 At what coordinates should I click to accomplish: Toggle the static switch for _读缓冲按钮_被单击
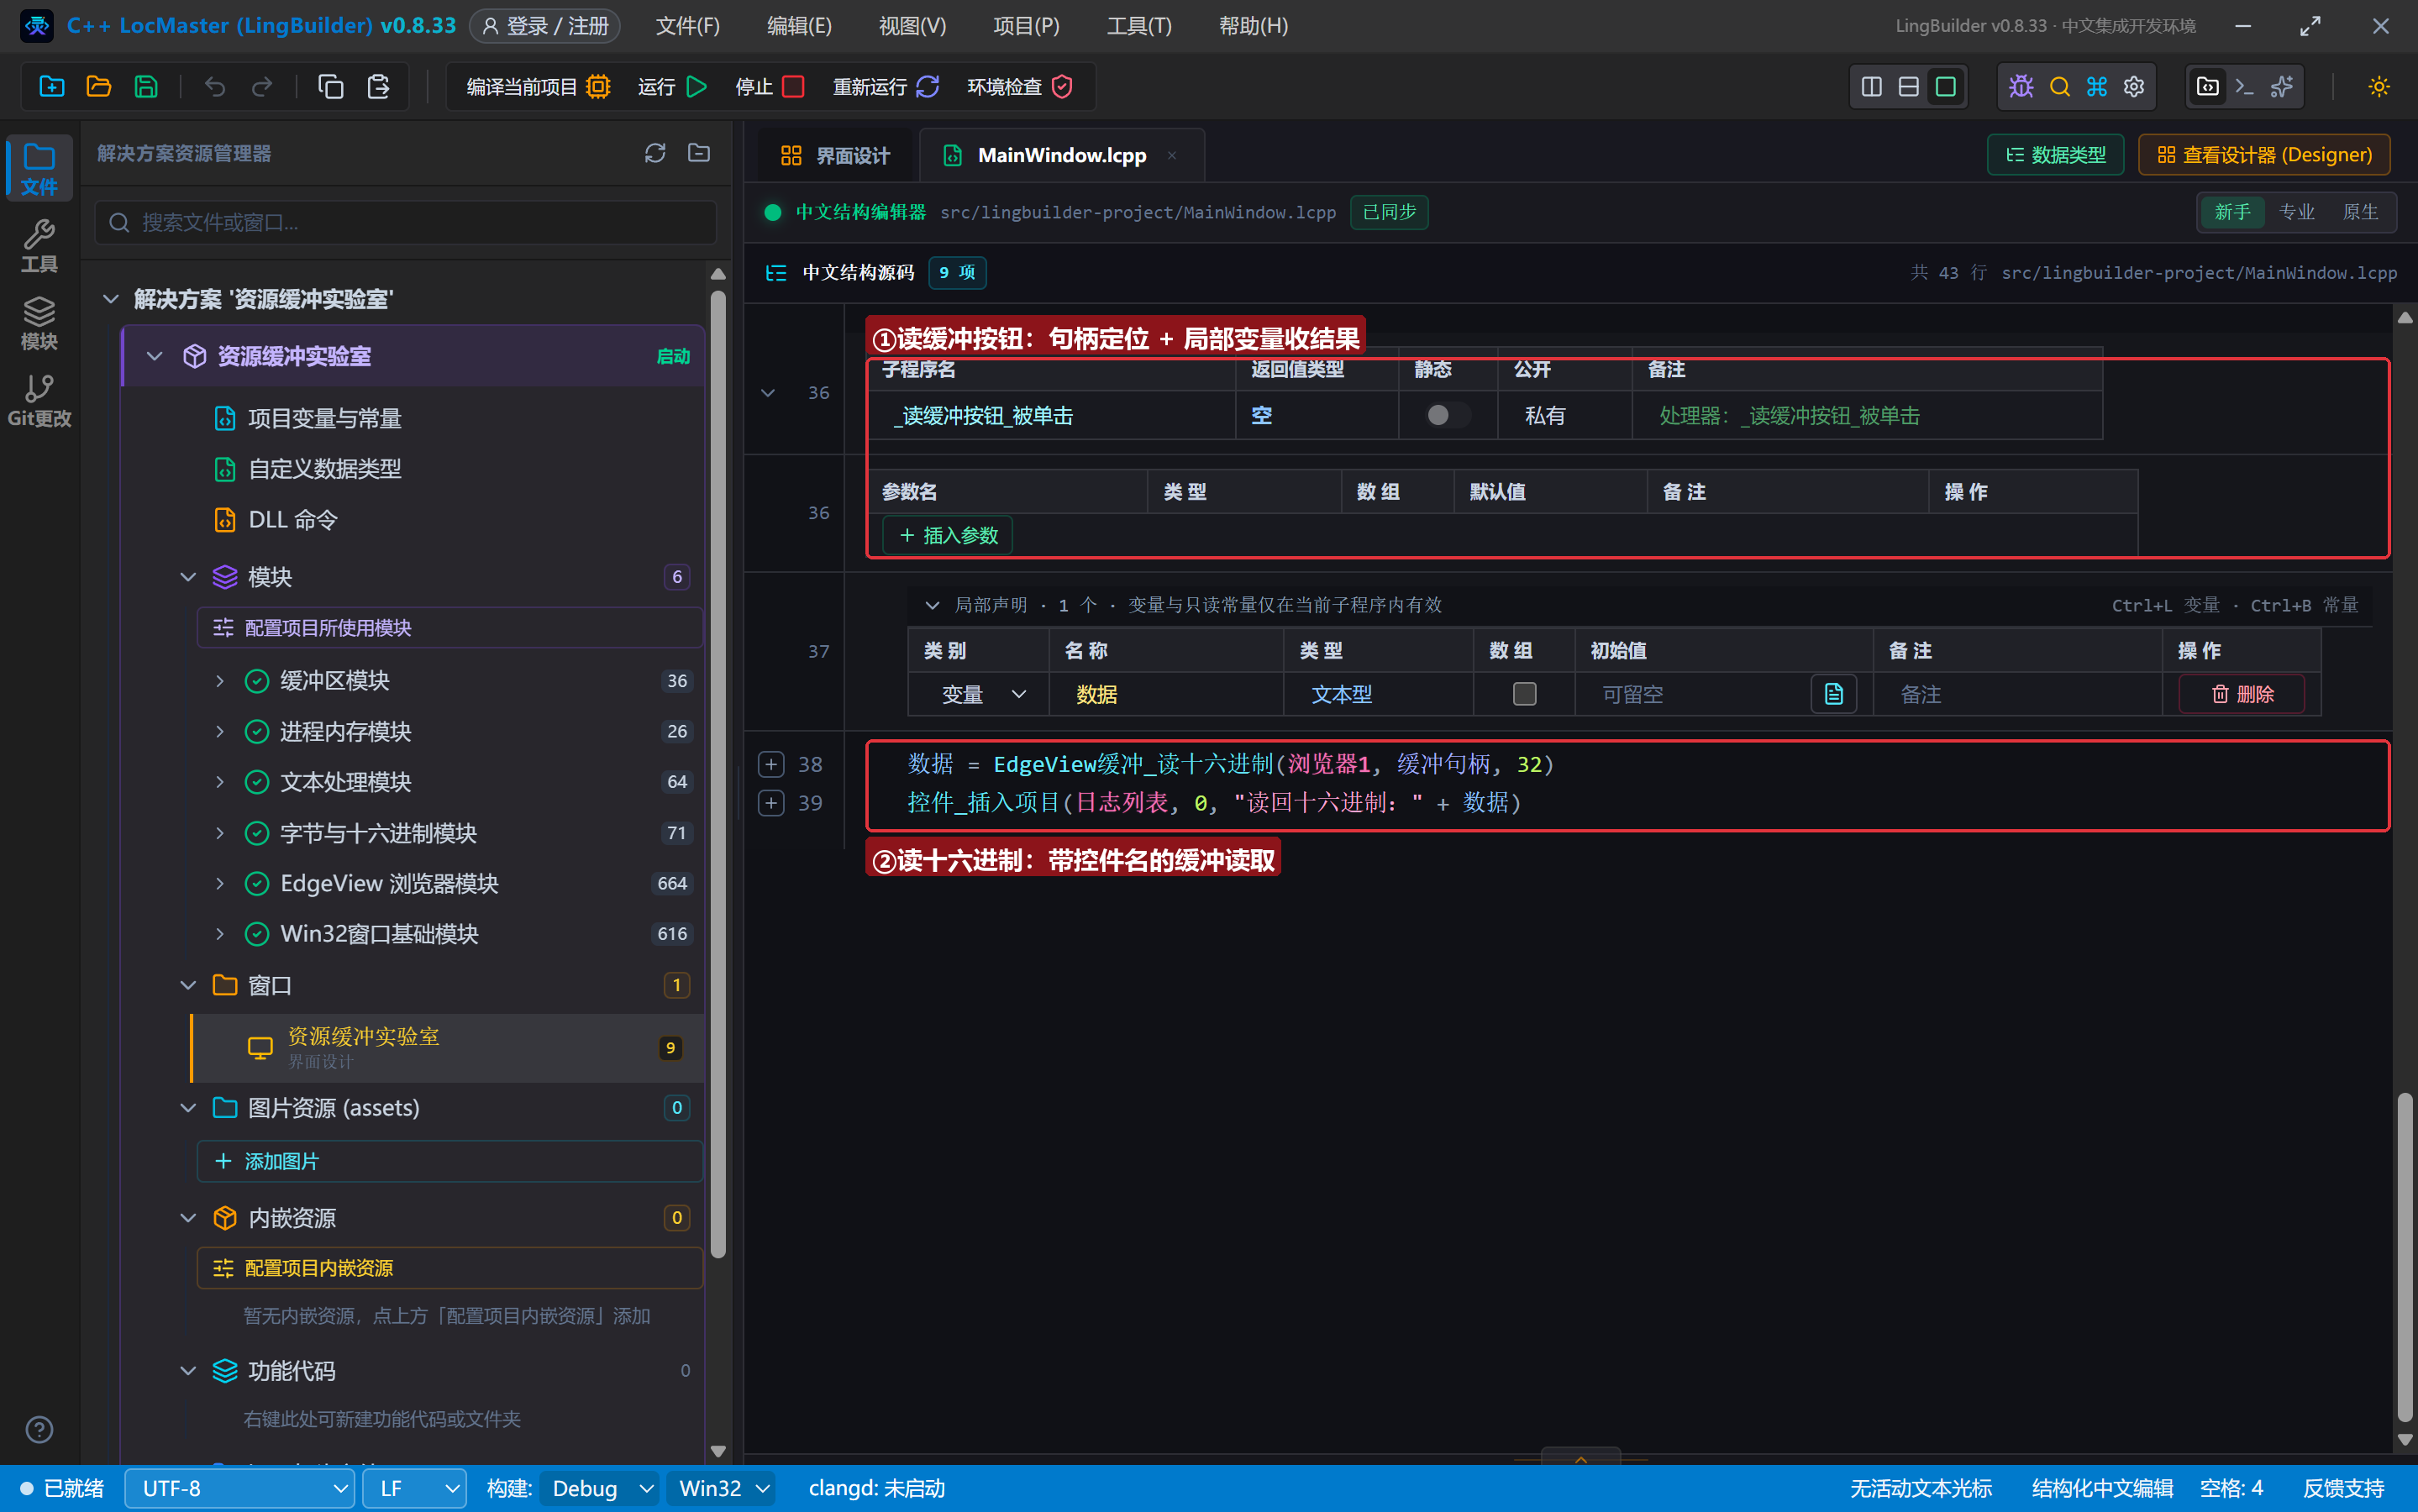pos(1447,415)
